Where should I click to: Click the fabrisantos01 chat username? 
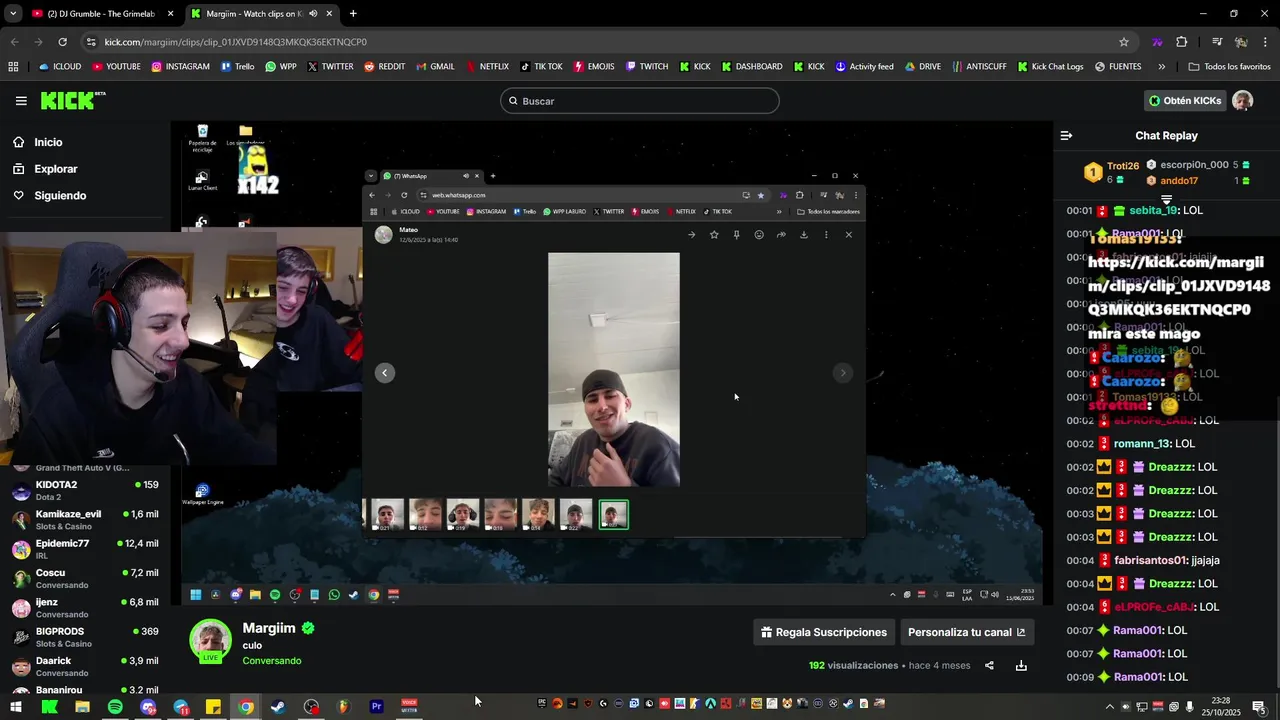[1150, 561]
